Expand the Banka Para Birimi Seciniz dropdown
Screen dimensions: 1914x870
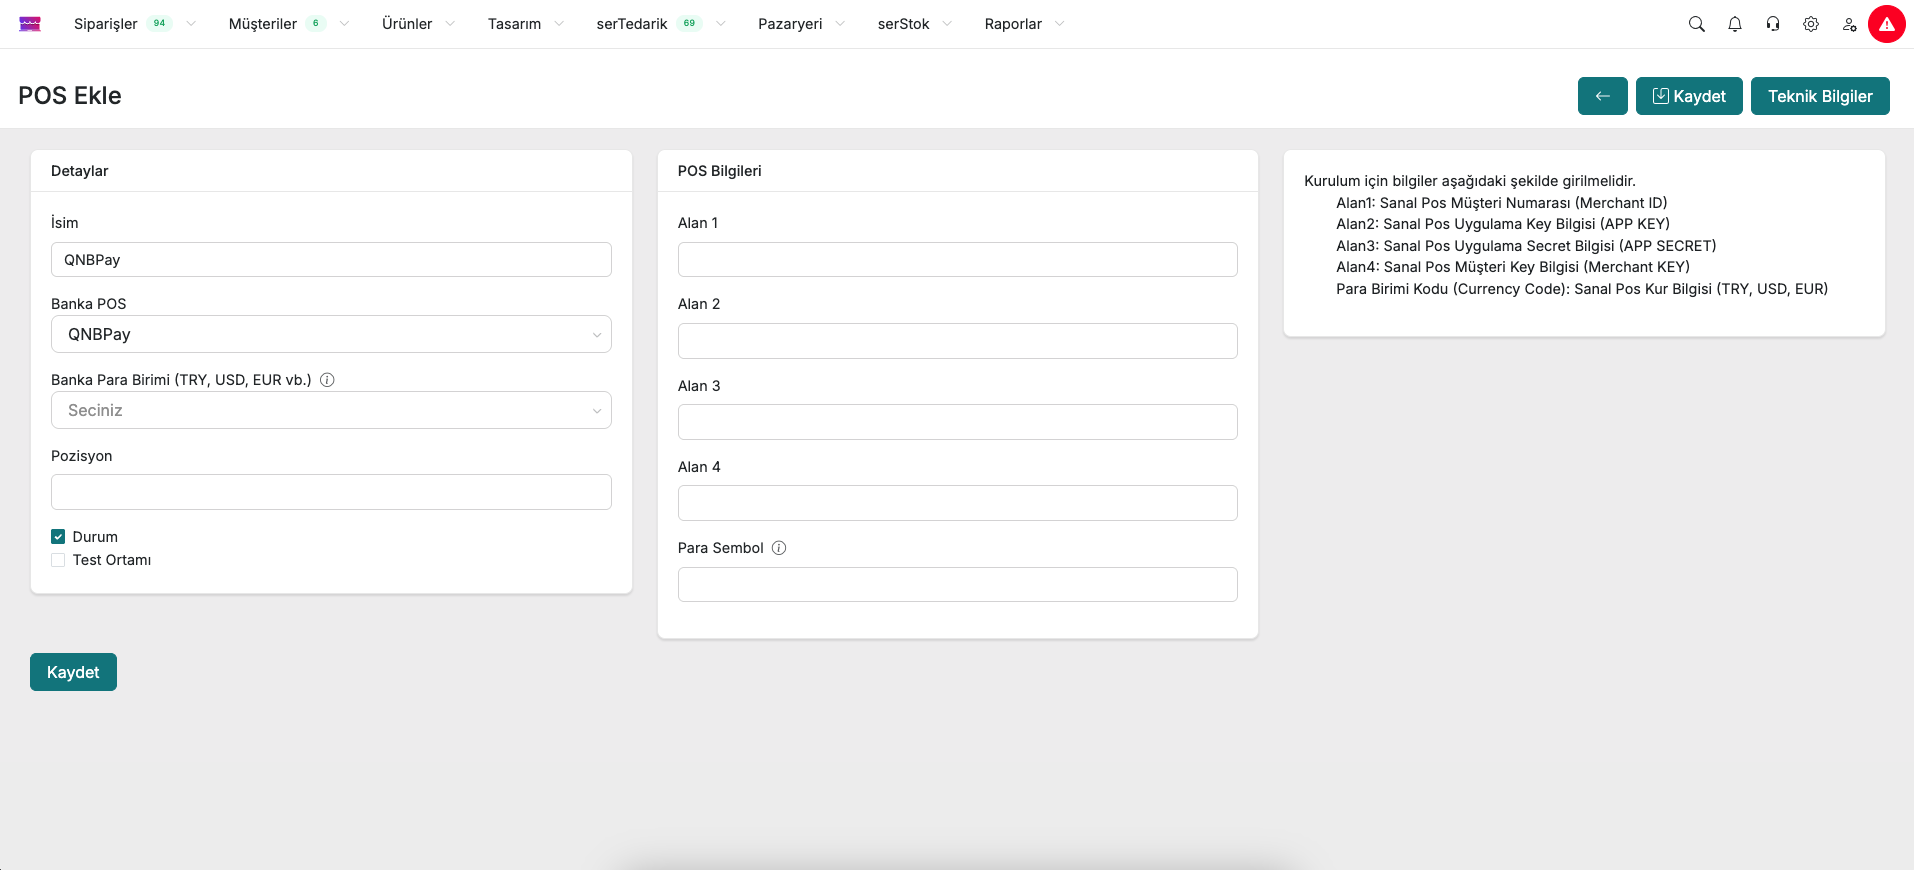pos(331,410)
